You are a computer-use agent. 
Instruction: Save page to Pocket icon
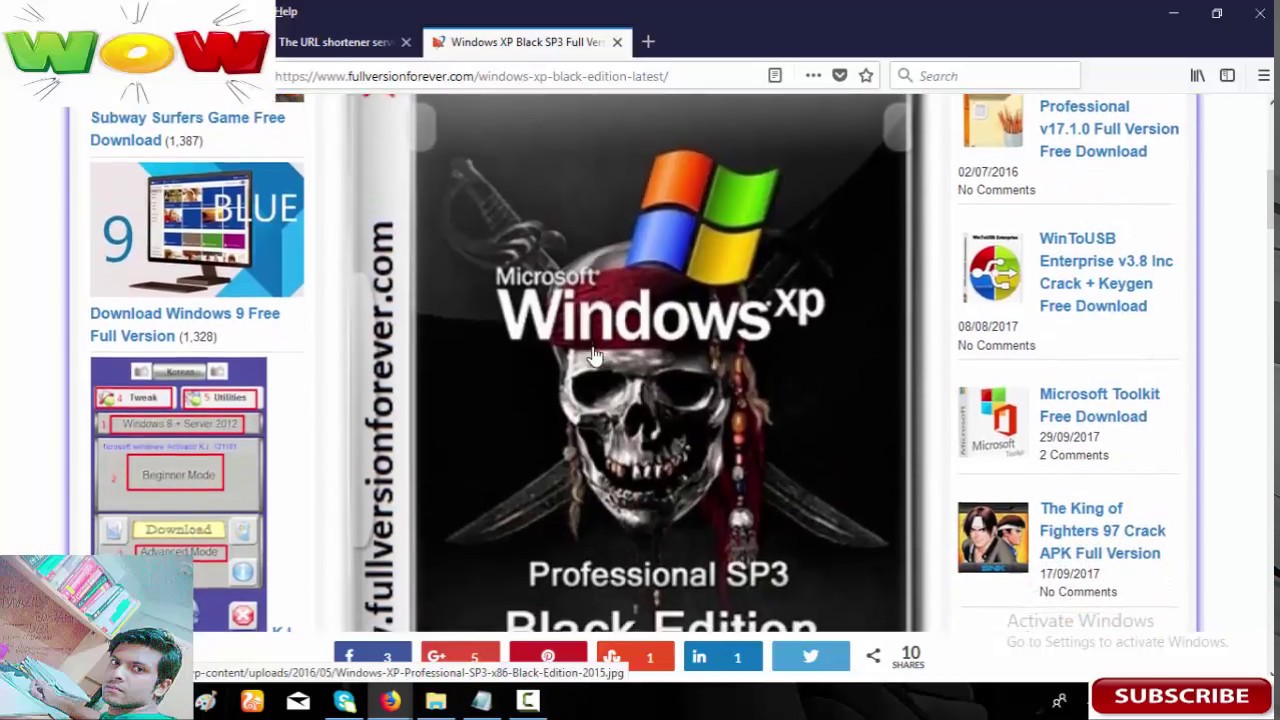pyautogui.click(x=840, y=75)
